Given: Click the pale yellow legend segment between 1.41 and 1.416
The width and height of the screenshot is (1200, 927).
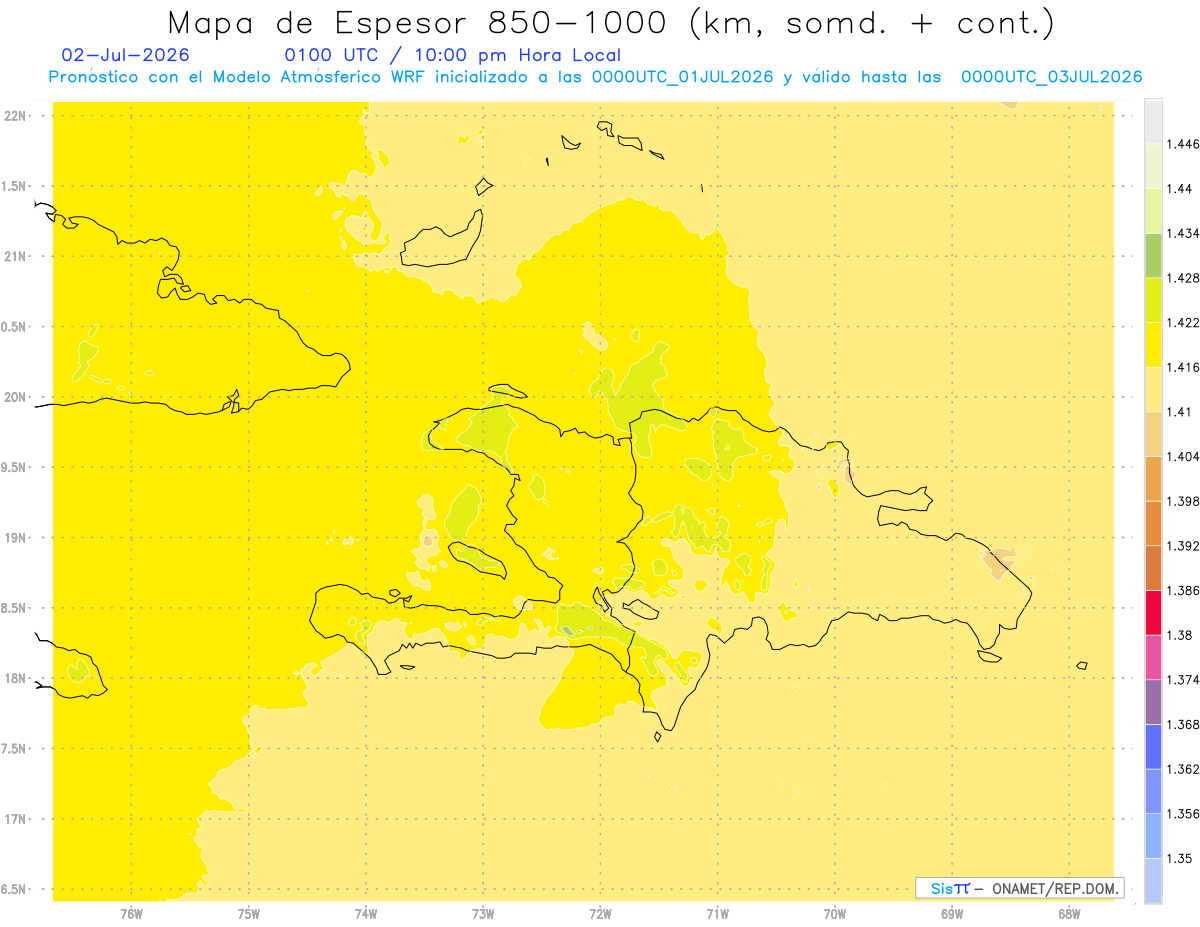Looking at the screenshot, I should [1153, 389].
